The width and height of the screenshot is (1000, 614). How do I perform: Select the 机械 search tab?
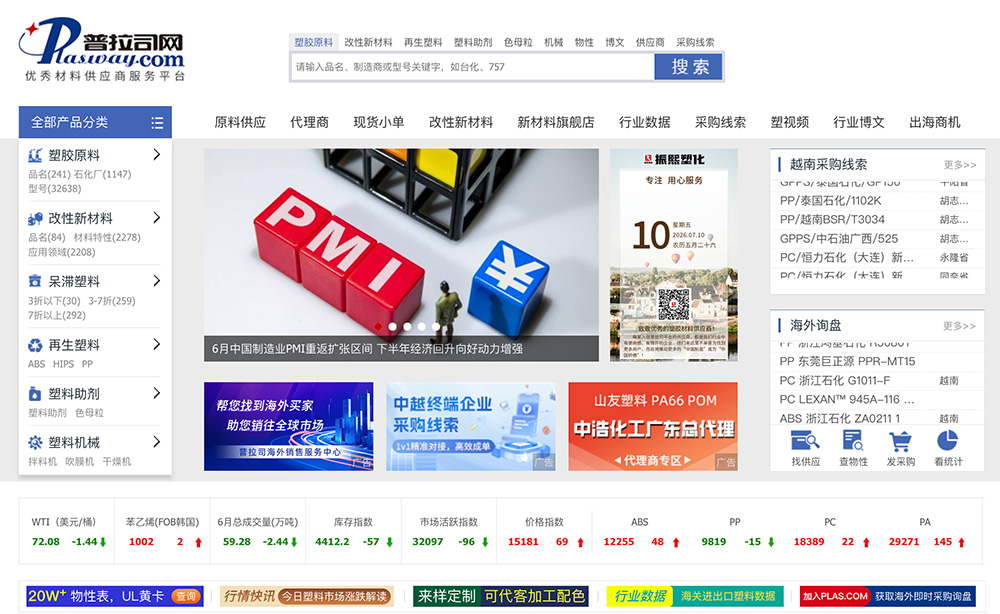(554, 42)
